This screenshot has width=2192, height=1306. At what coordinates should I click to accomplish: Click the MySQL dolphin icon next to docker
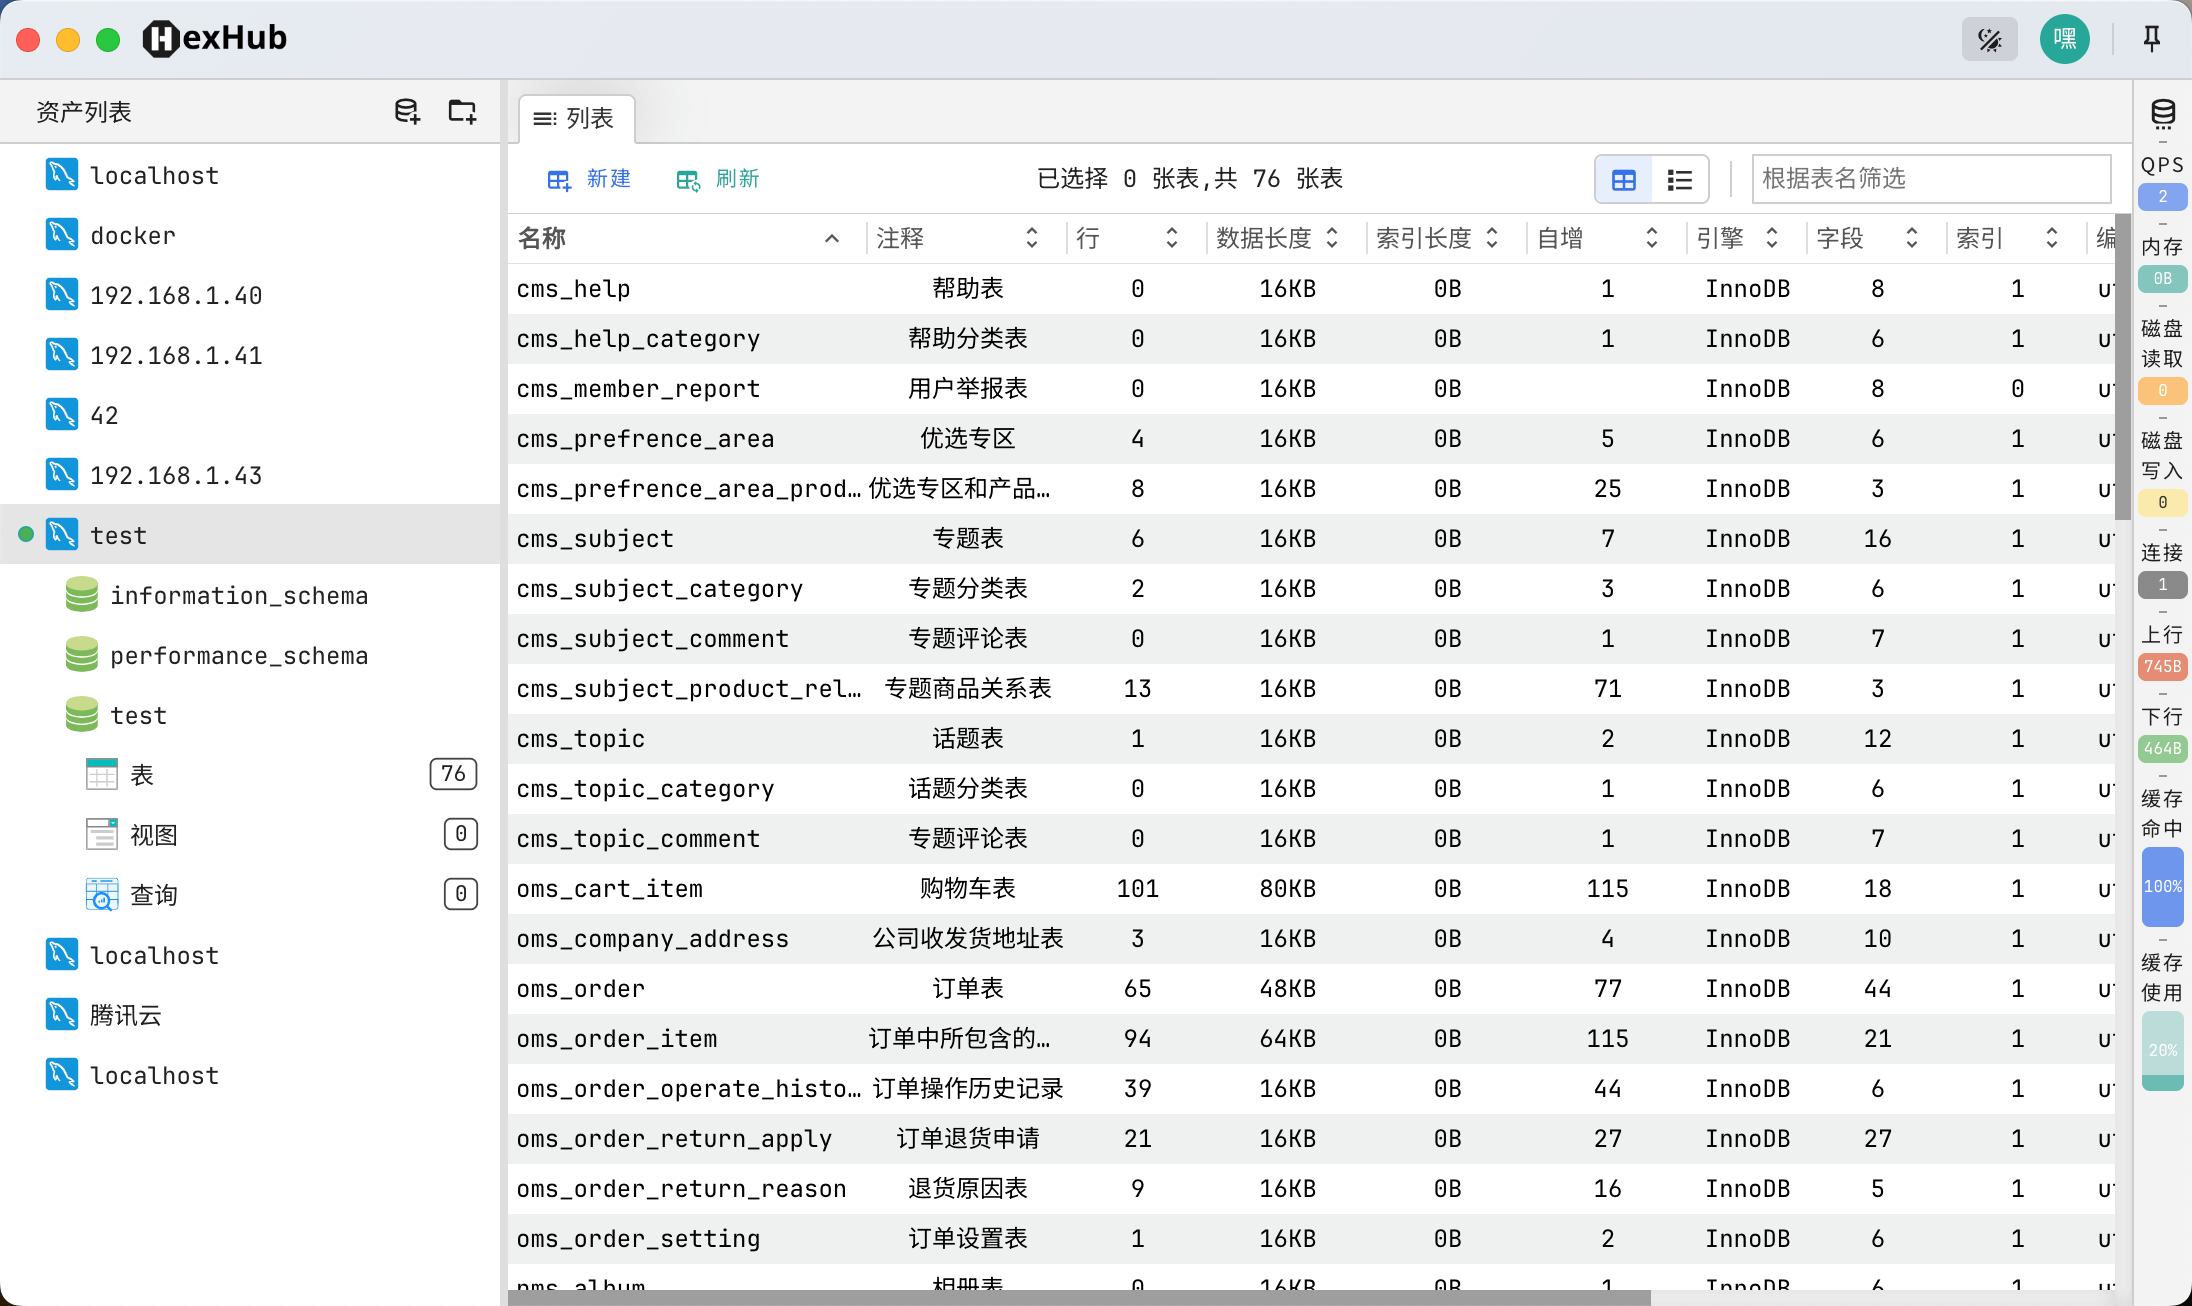62,234
